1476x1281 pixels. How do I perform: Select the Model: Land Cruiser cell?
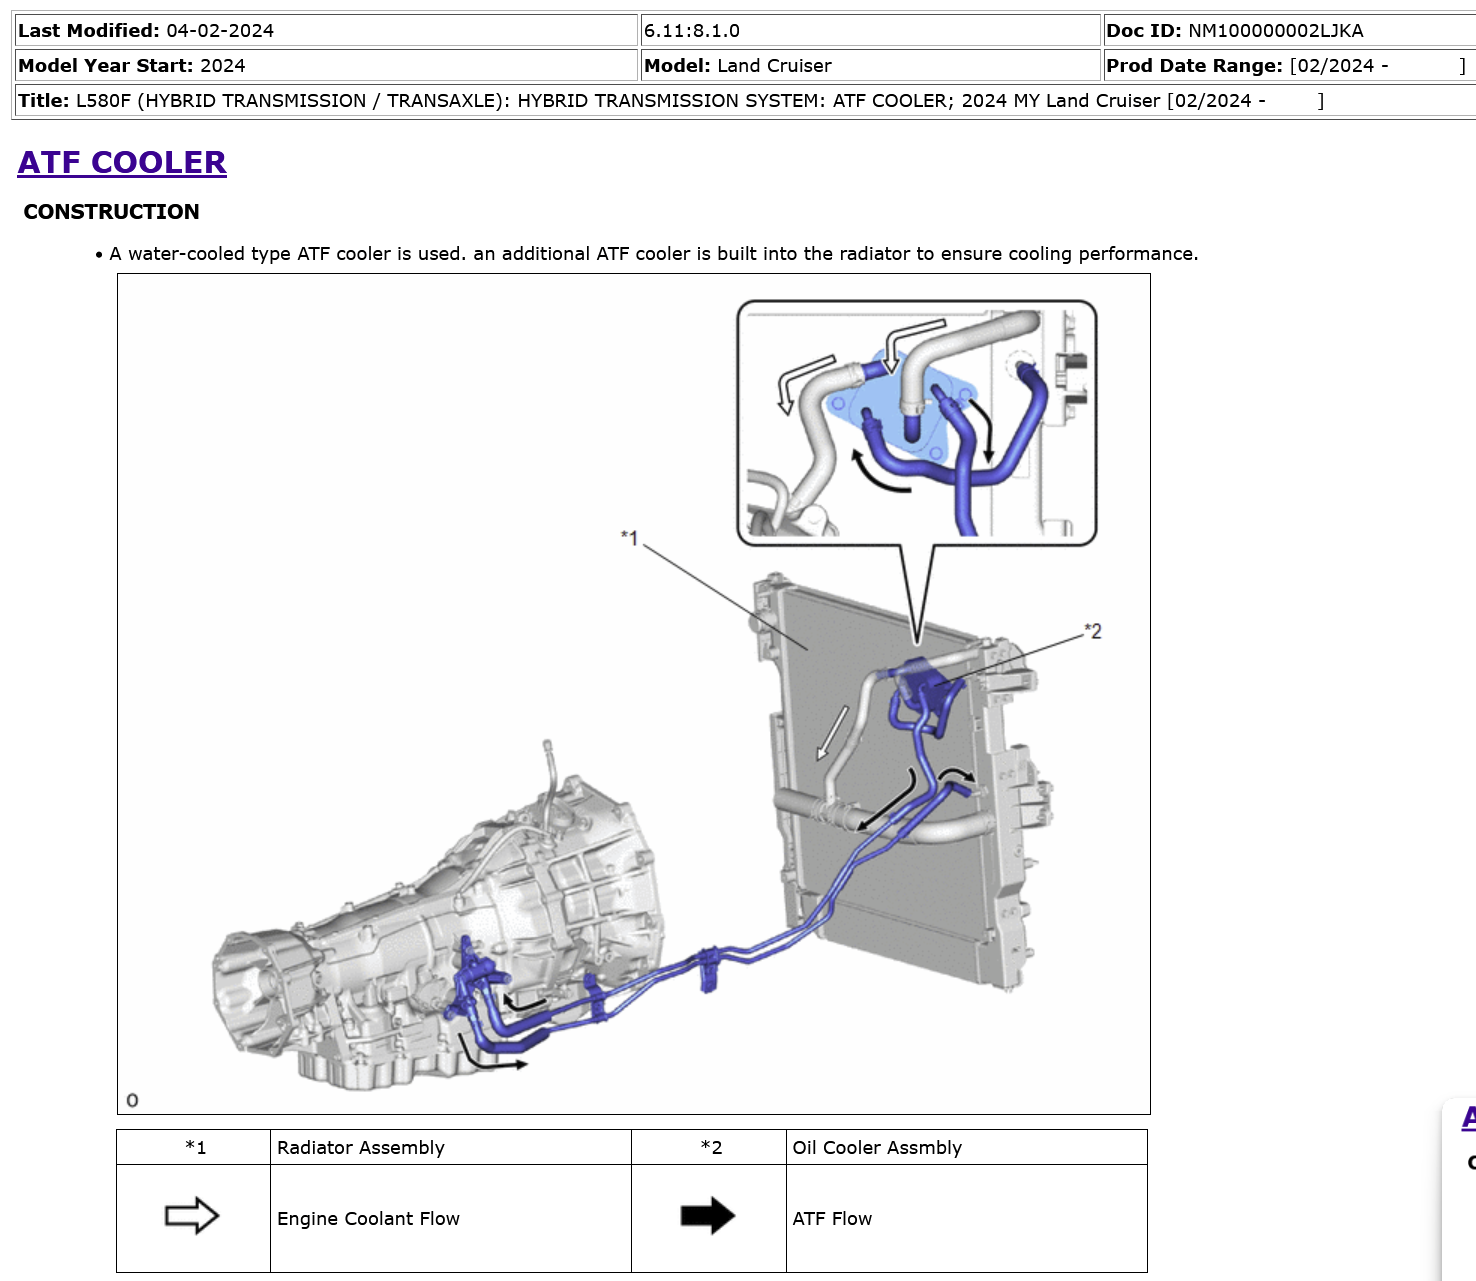tap(870, 66)
